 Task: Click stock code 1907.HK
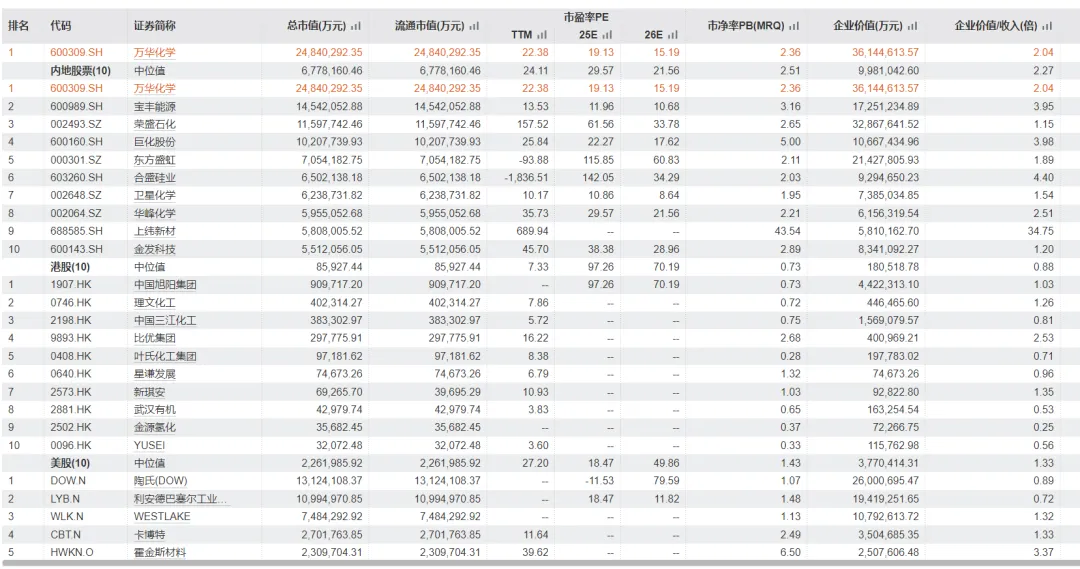(x=71, y=284)
